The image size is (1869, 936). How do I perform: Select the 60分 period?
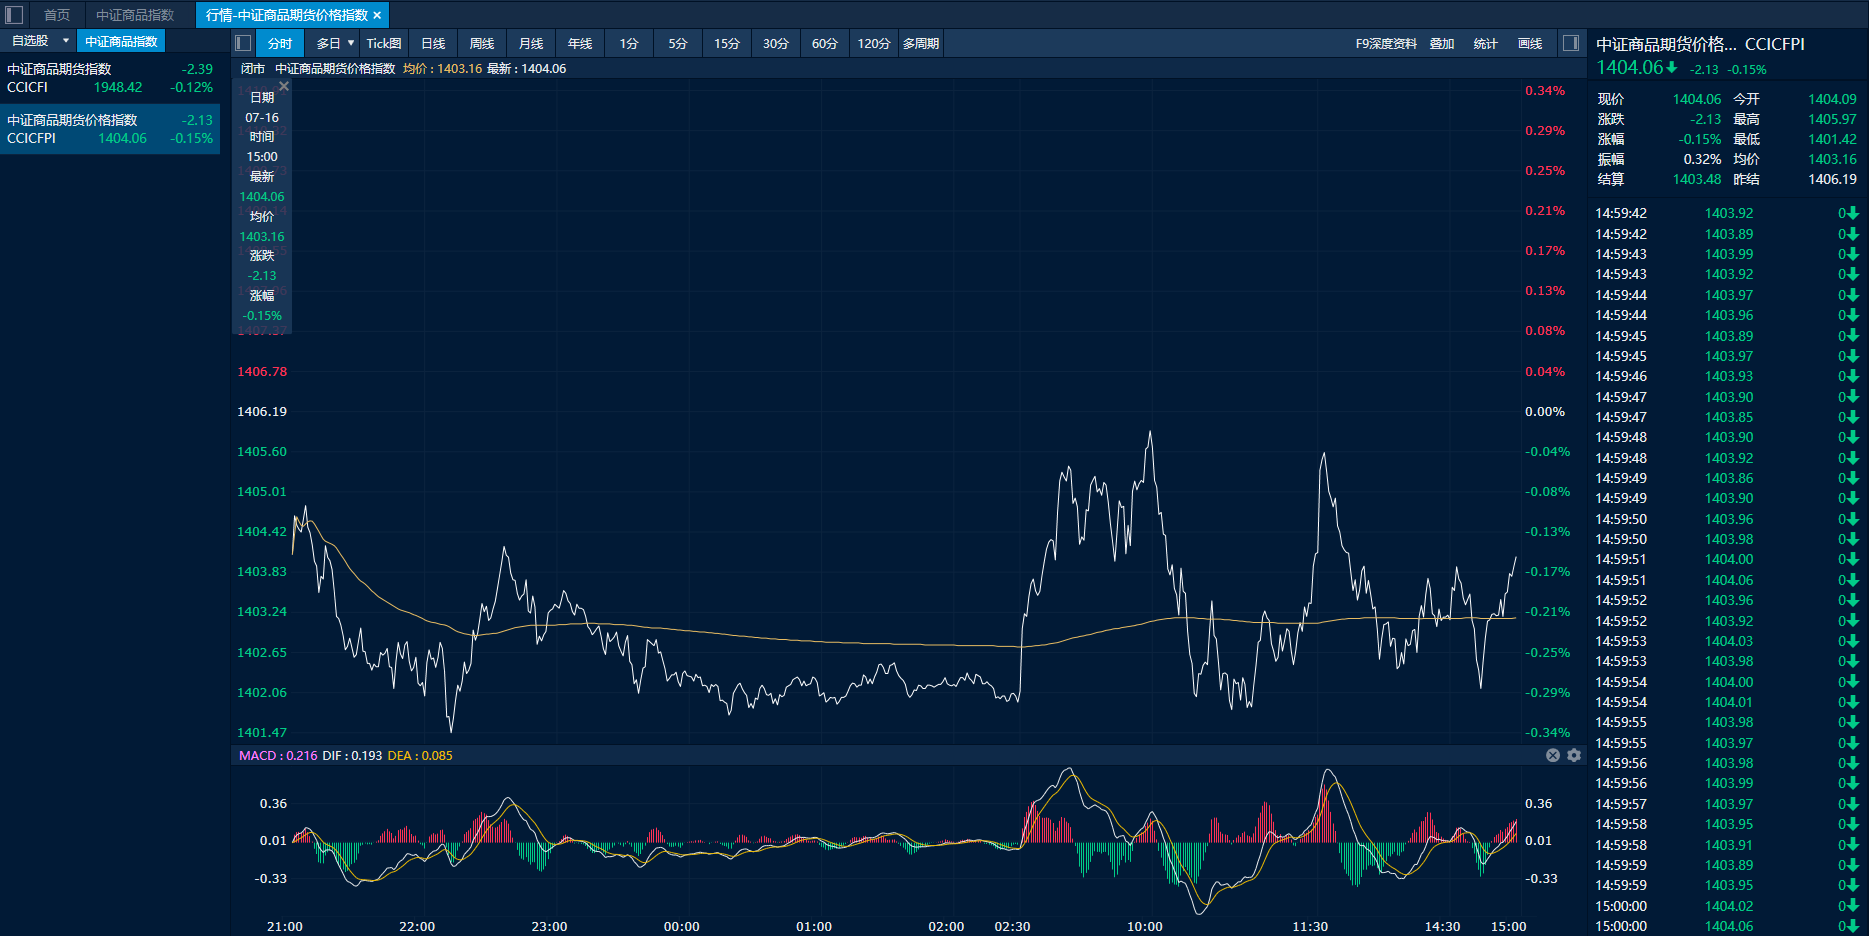825,43
